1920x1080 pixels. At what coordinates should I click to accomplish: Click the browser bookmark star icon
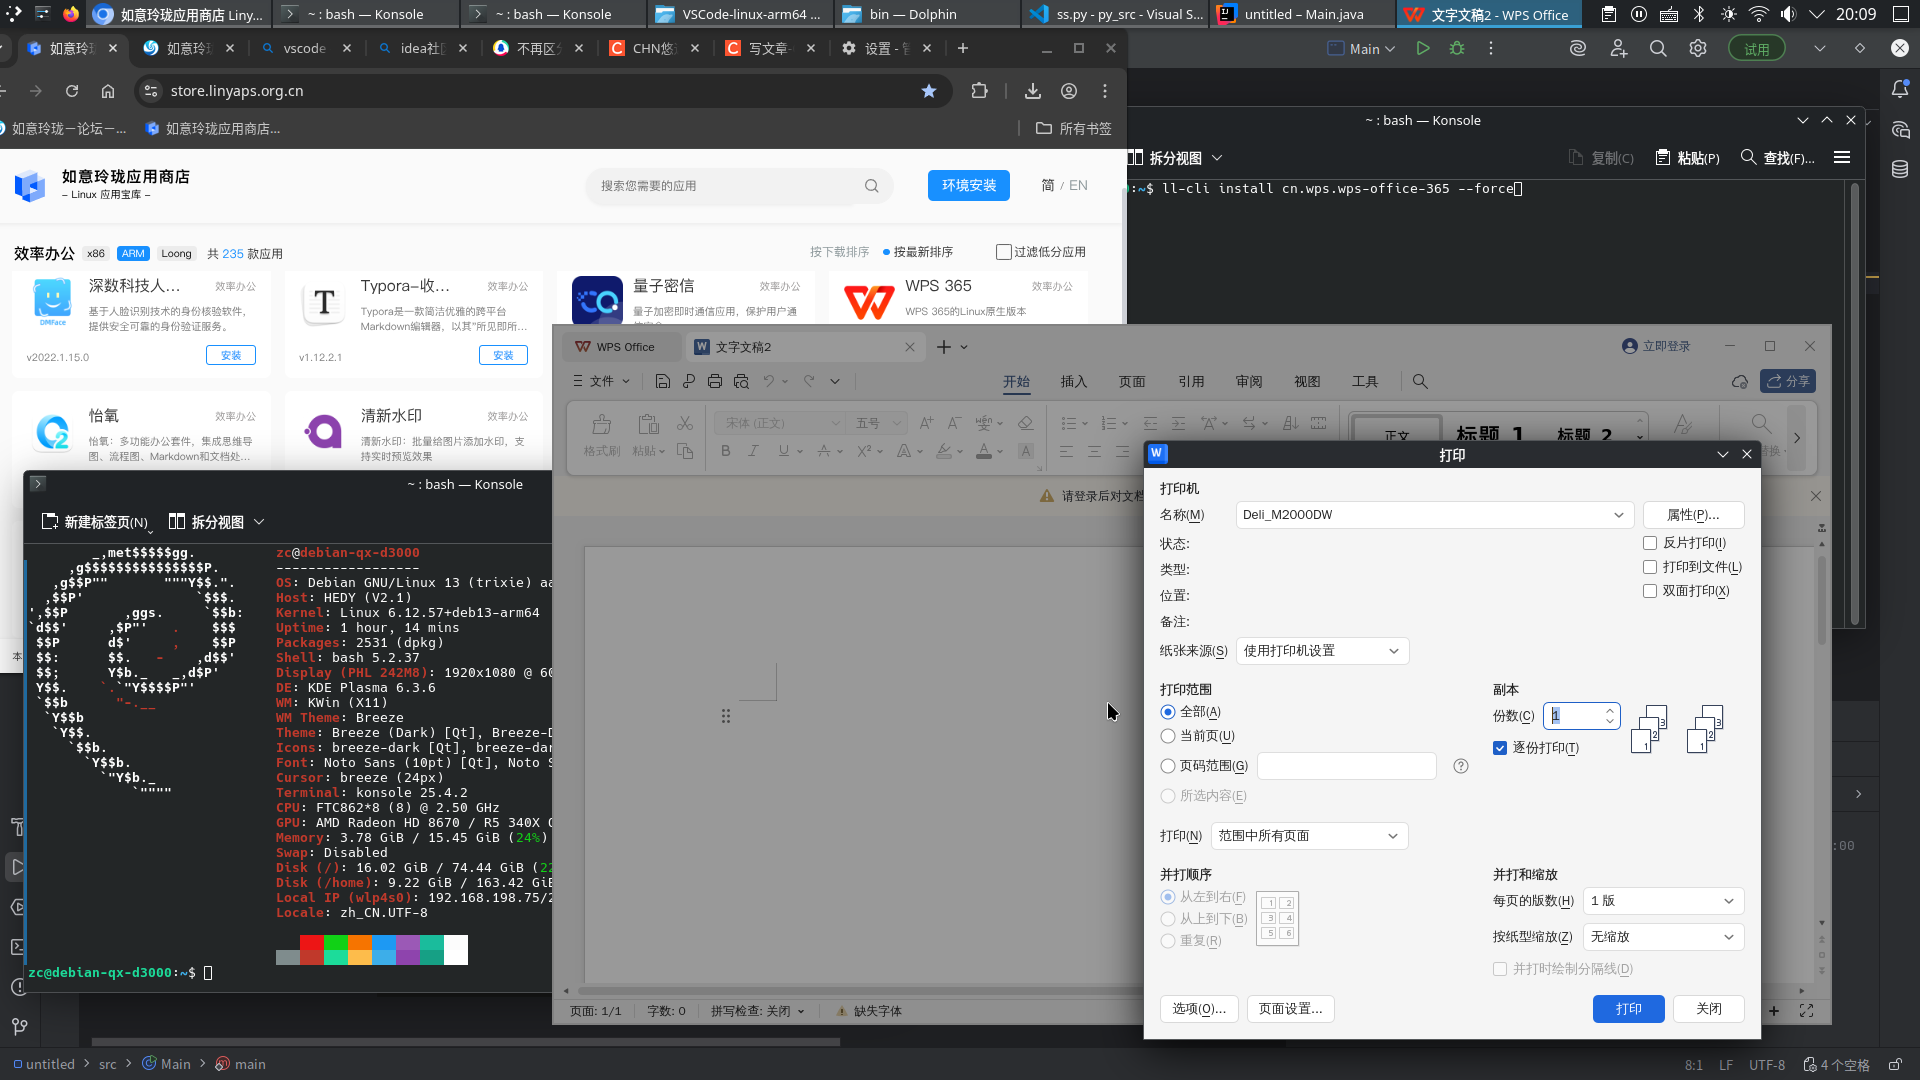coord(929,91)
